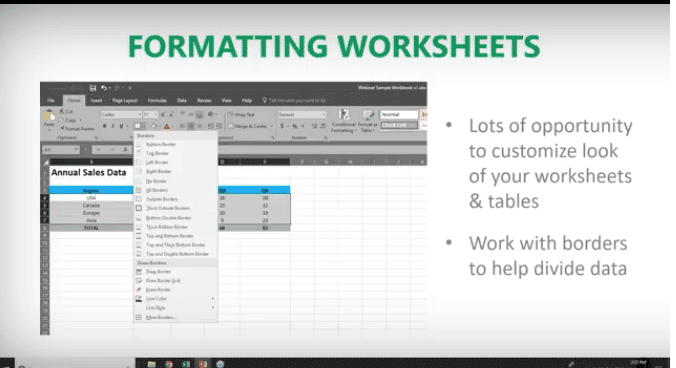Click the Copy command
The image size is (676, 368).
click(69, 120)
